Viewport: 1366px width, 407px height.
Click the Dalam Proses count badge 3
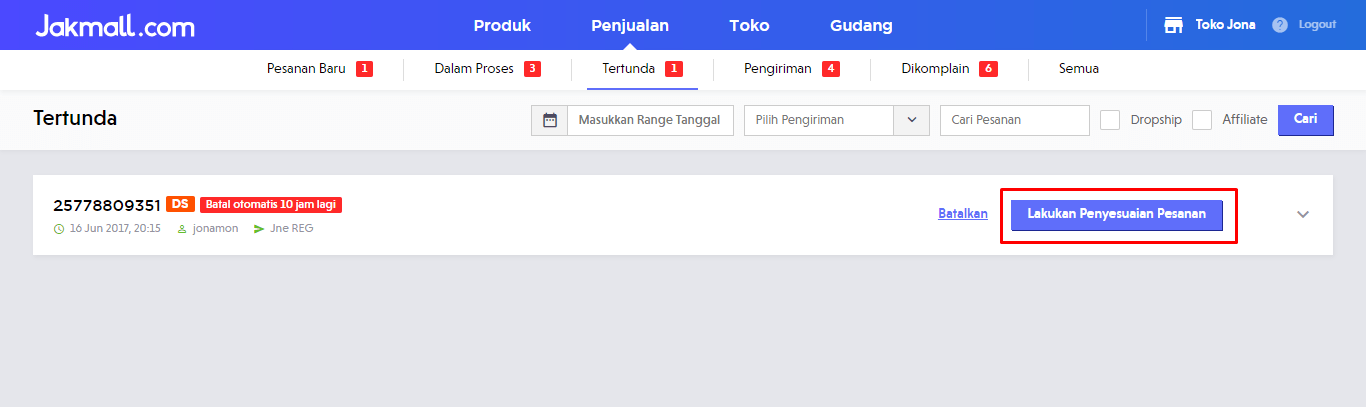[532, 69]
